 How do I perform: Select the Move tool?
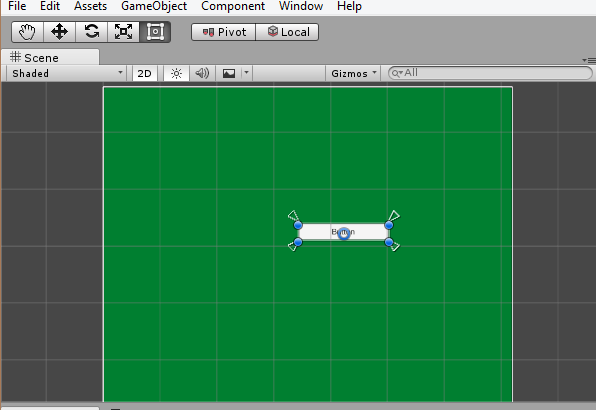click(60, 32)
